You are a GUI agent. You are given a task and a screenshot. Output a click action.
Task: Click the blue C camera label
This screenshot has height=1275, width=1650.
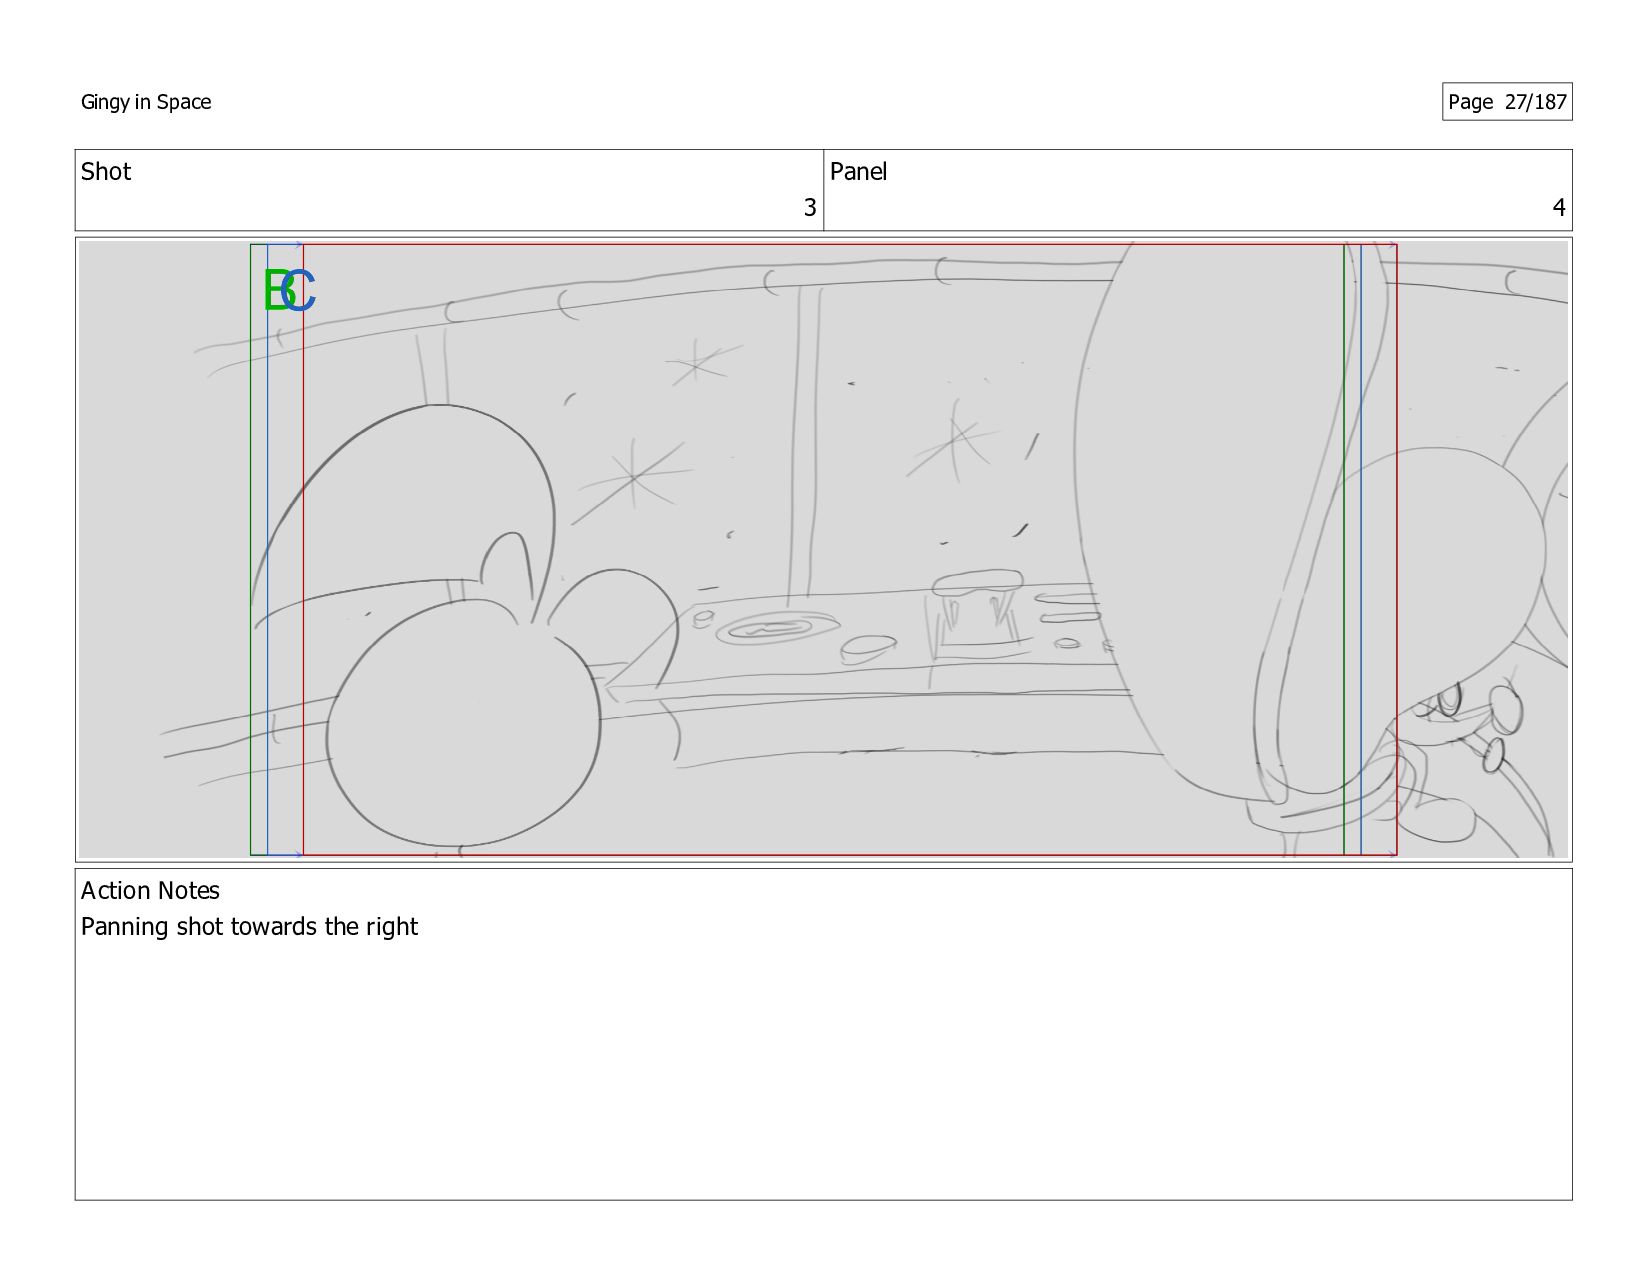pos(300,291)
